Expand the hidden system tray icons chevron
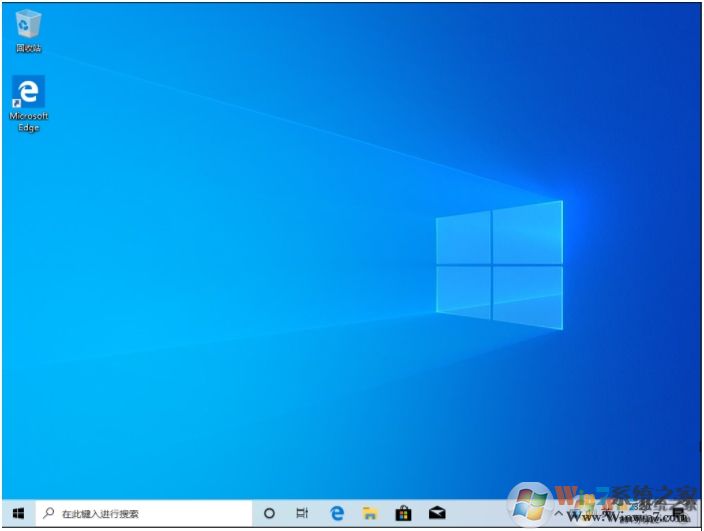704x531 pixels. pos(559,513)
